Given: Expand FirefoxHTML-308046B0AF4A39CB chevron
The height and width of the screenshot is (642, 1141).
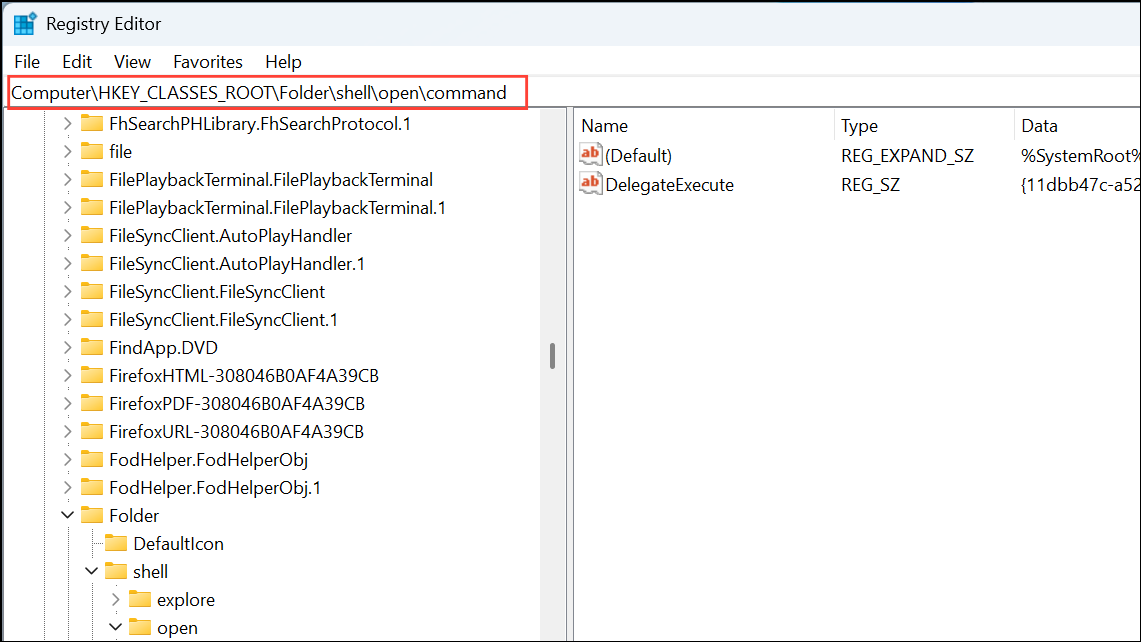Looking at the screenshot, I should point(68,376).
